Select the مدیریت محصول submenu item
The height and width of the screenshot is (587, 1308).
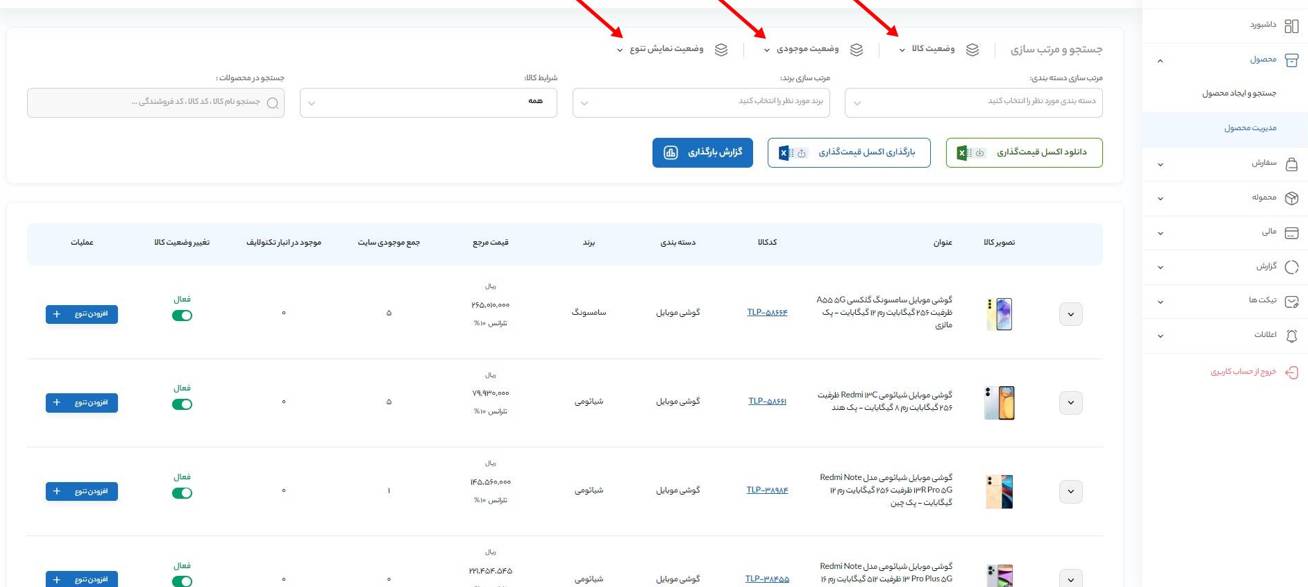point(1250,128)
